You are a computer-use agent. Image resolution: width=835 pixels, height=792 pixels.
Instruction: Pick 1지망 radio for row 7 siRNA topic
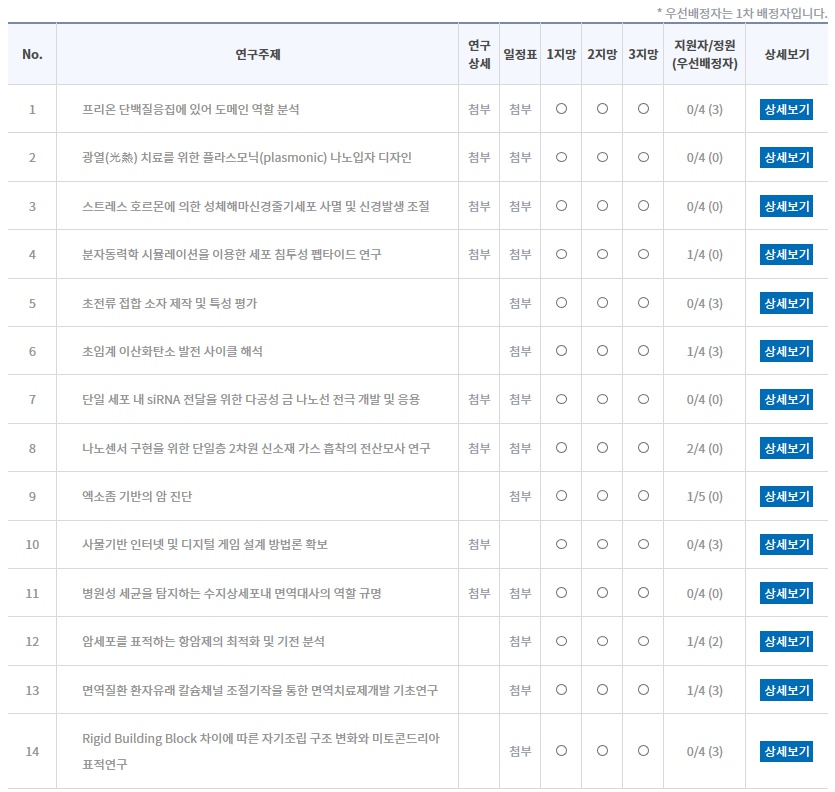[561, 399]
